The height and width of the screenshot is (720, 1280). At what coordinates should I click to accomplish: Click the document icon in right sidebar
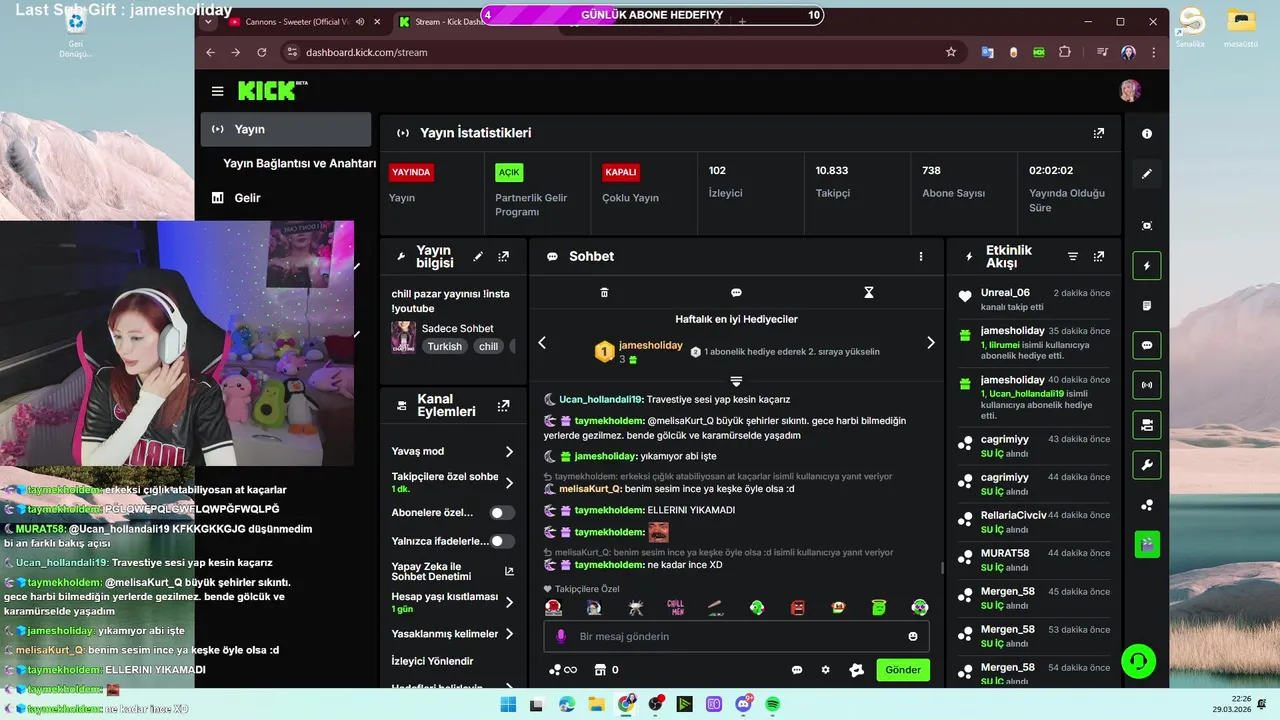pos(1147,305)
